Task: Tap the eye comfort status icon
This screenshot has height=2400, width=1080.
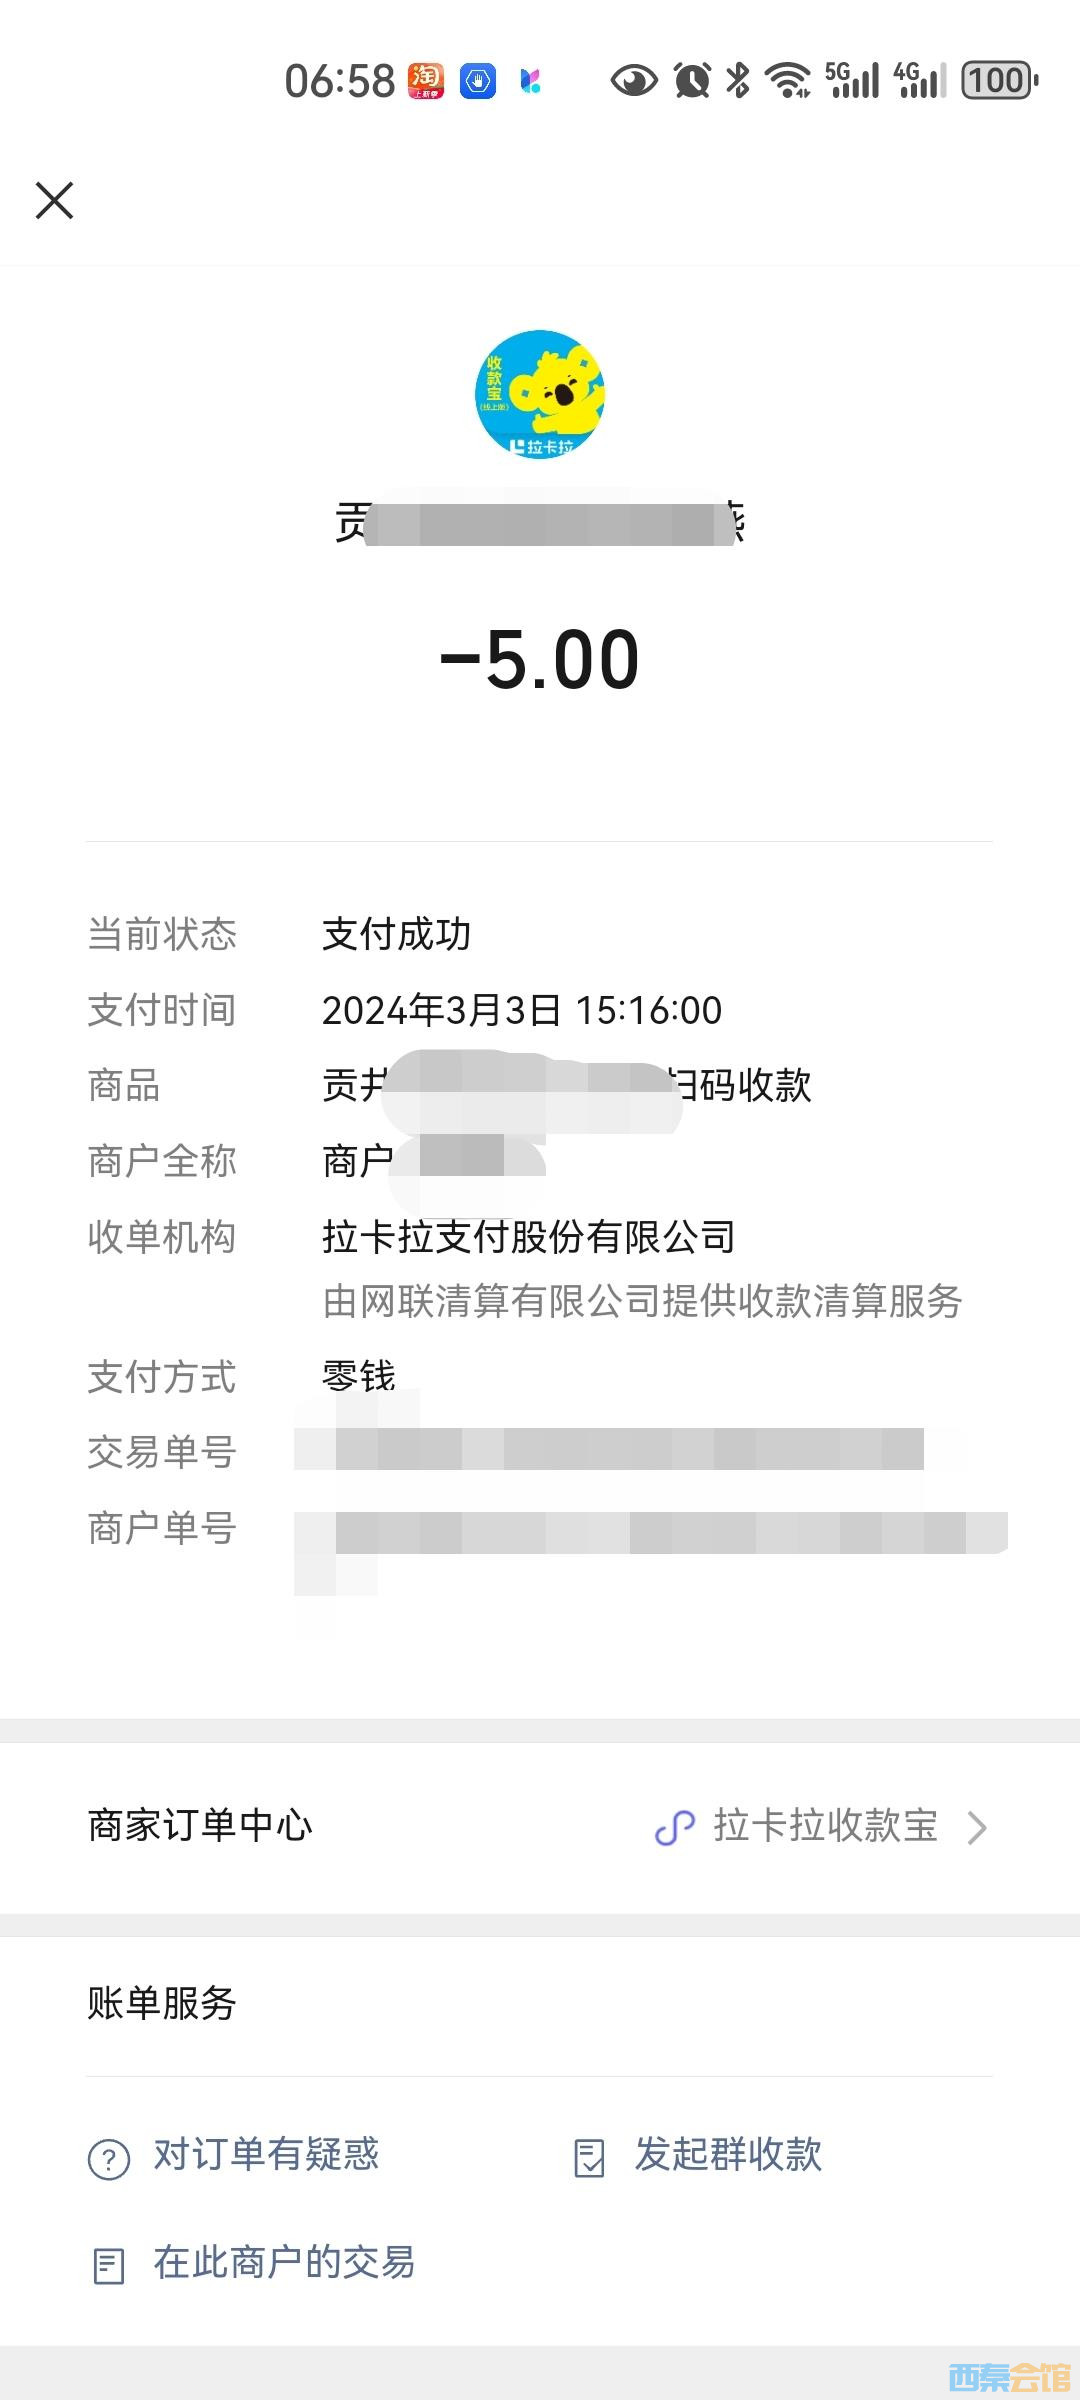Action: coord(634,80)
